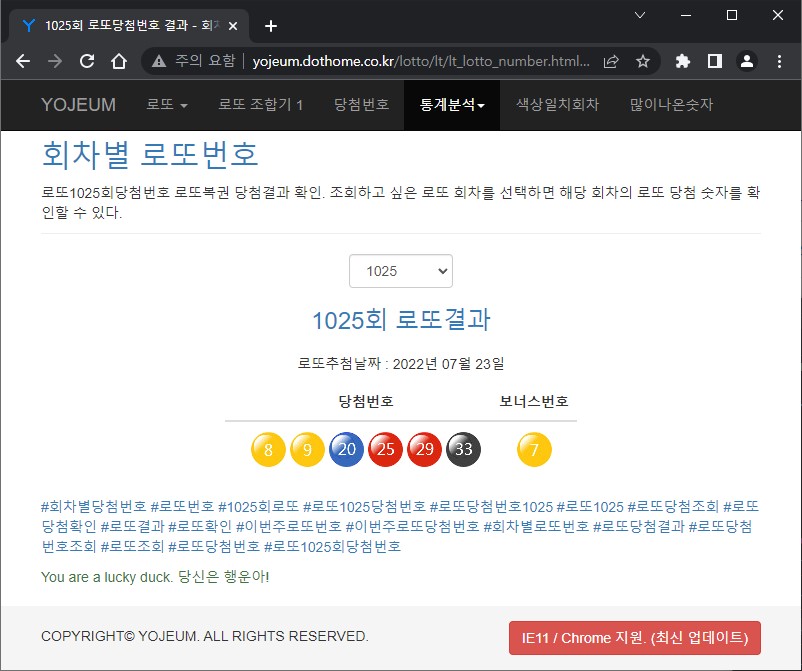This screenshot has height=671, width=802.
Task: Reload the current page
Action: 87,61
